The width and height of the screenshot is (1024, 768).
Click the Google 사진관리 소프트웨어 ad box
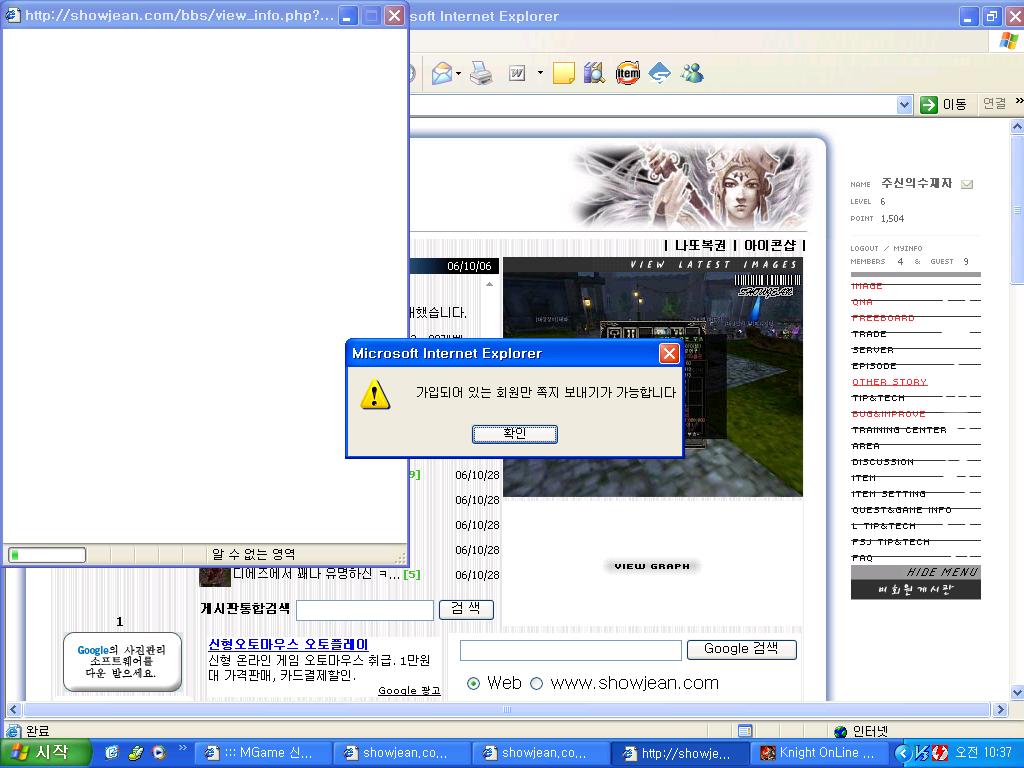point(122,662)
